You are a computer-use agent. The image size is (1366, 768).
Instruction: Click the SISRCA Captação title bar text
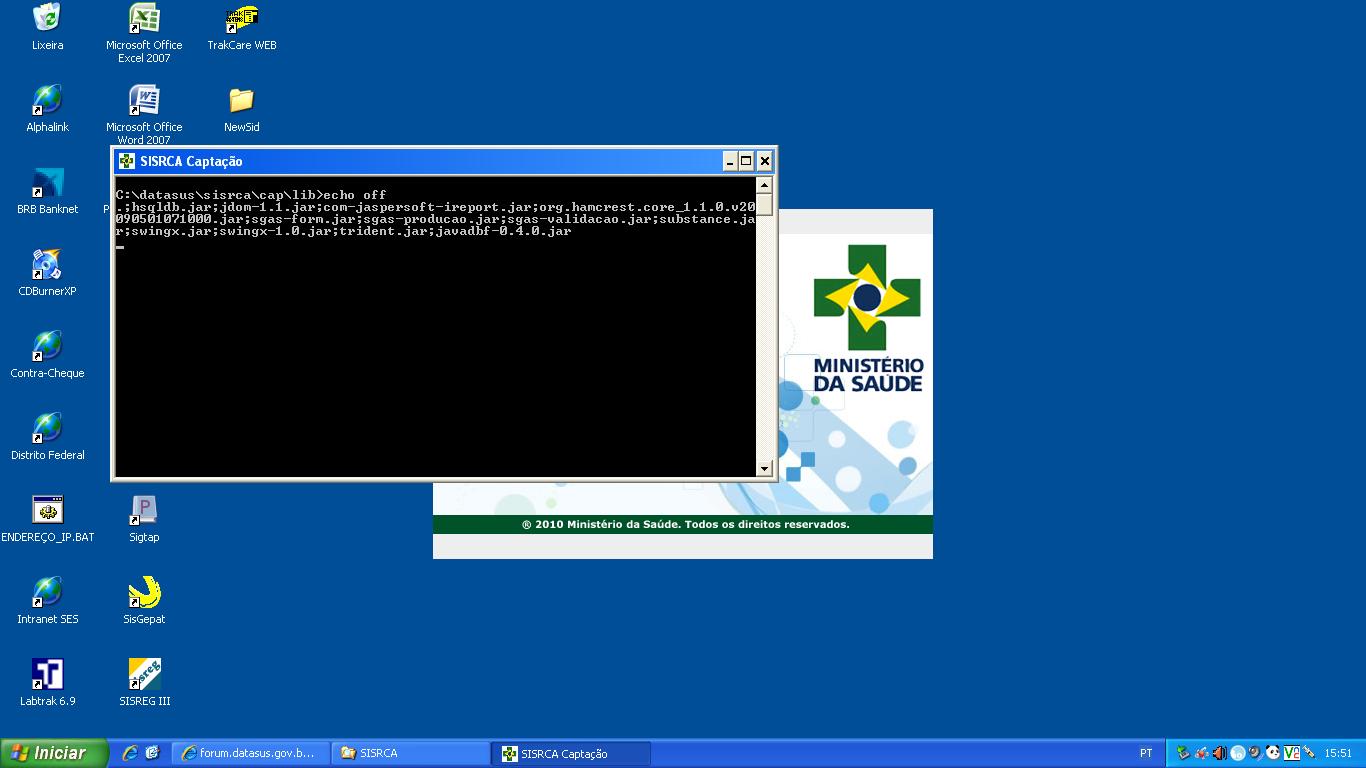(x=191, y=161)
